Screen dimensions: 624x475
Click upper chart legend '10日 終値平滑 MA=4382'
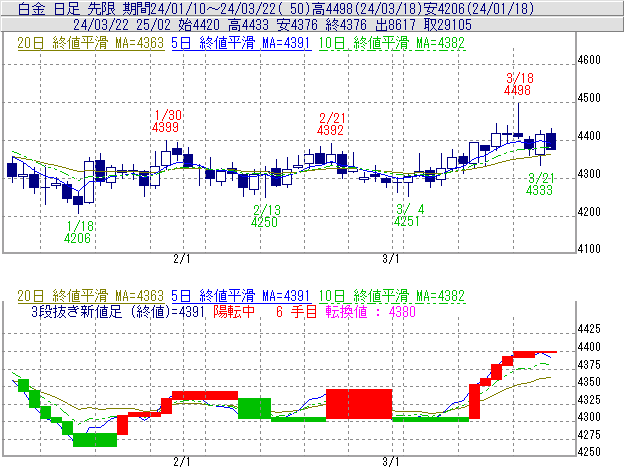(x=392, y=43)
